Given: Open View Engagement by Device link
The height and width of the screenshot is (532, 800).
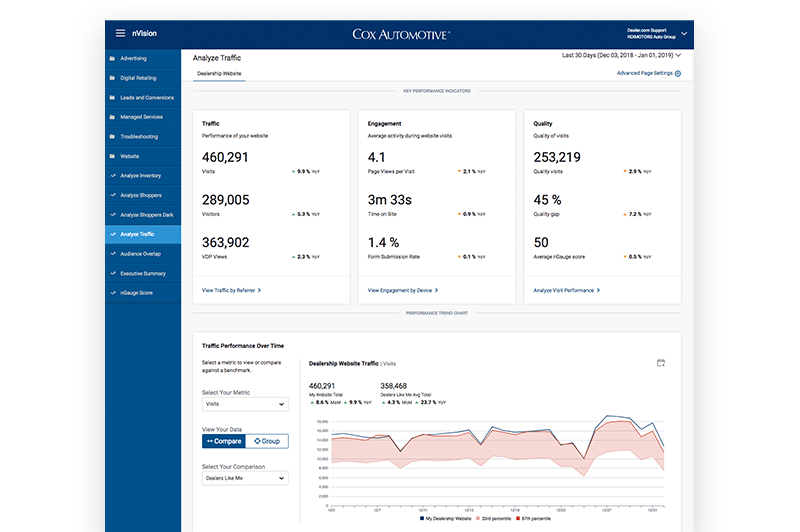Looking at the screenshot, I should [403, 290].
